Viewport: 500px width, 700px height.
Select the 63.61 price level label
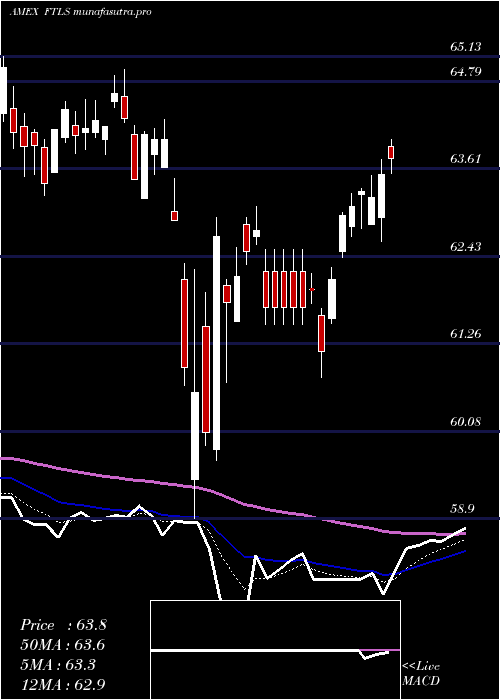[x=466, y=158]
